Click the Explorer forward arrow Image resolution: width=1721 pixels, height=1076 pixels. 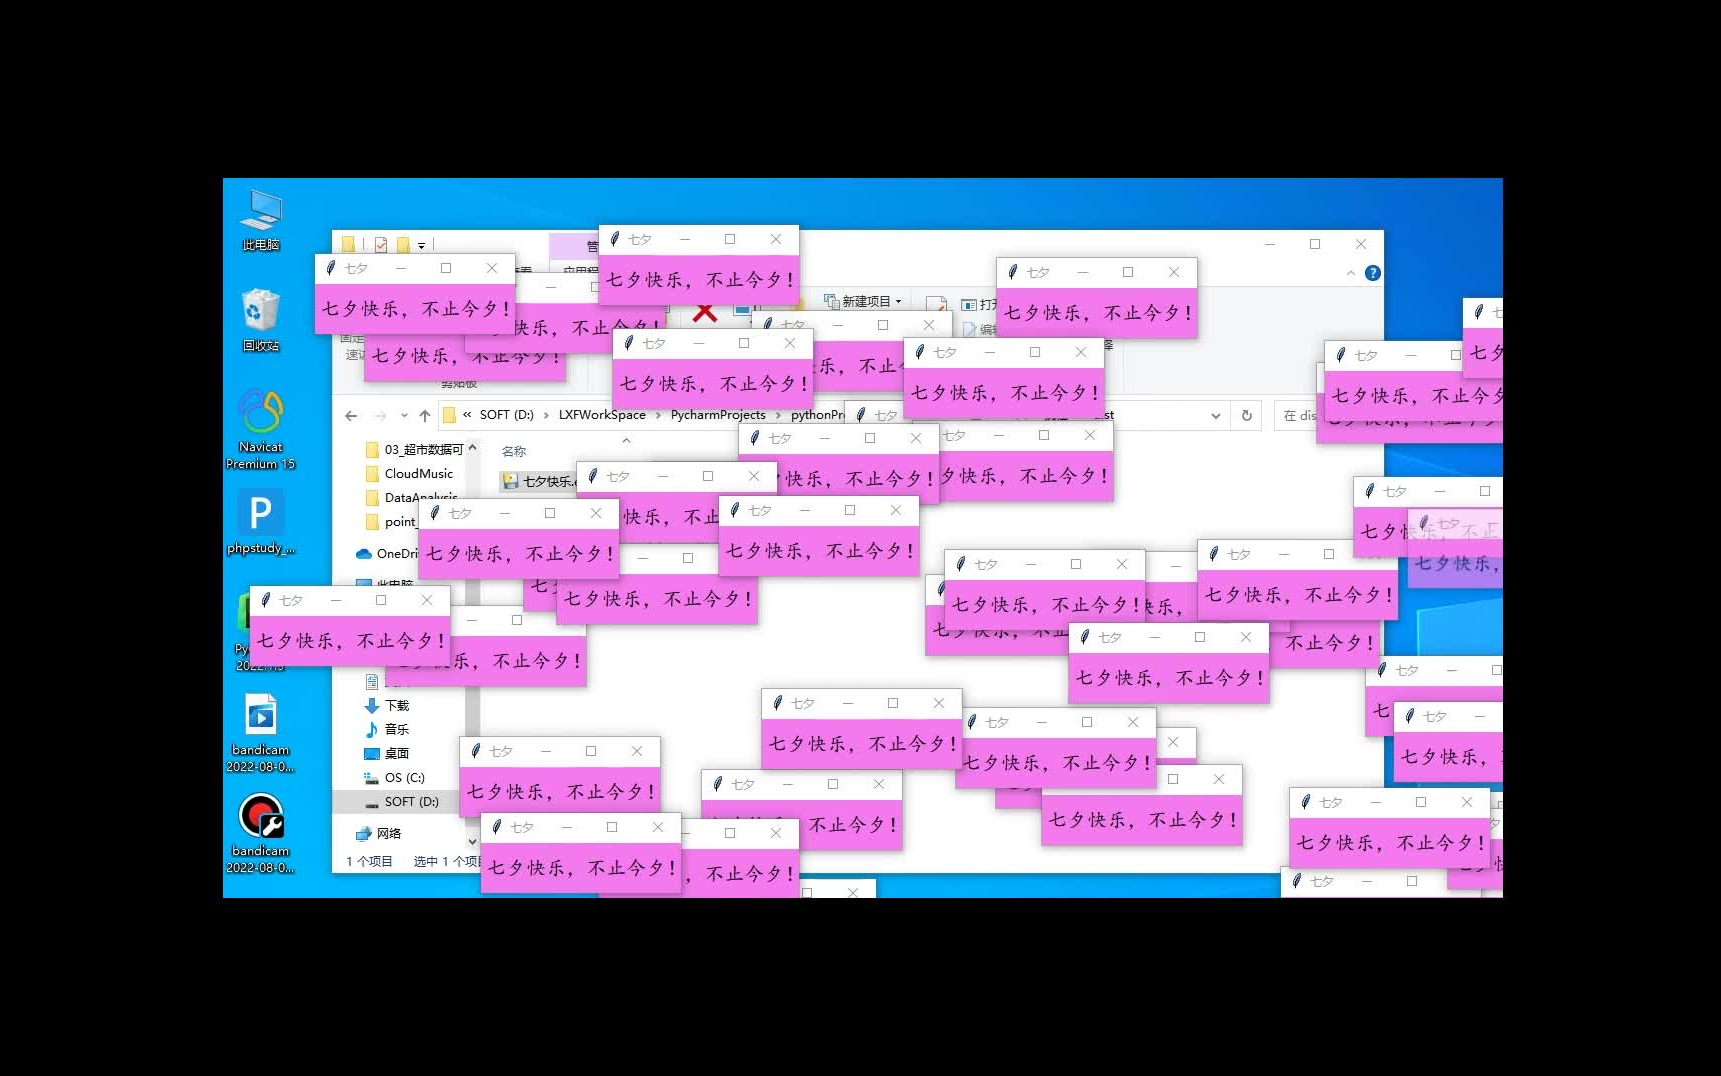380,416
